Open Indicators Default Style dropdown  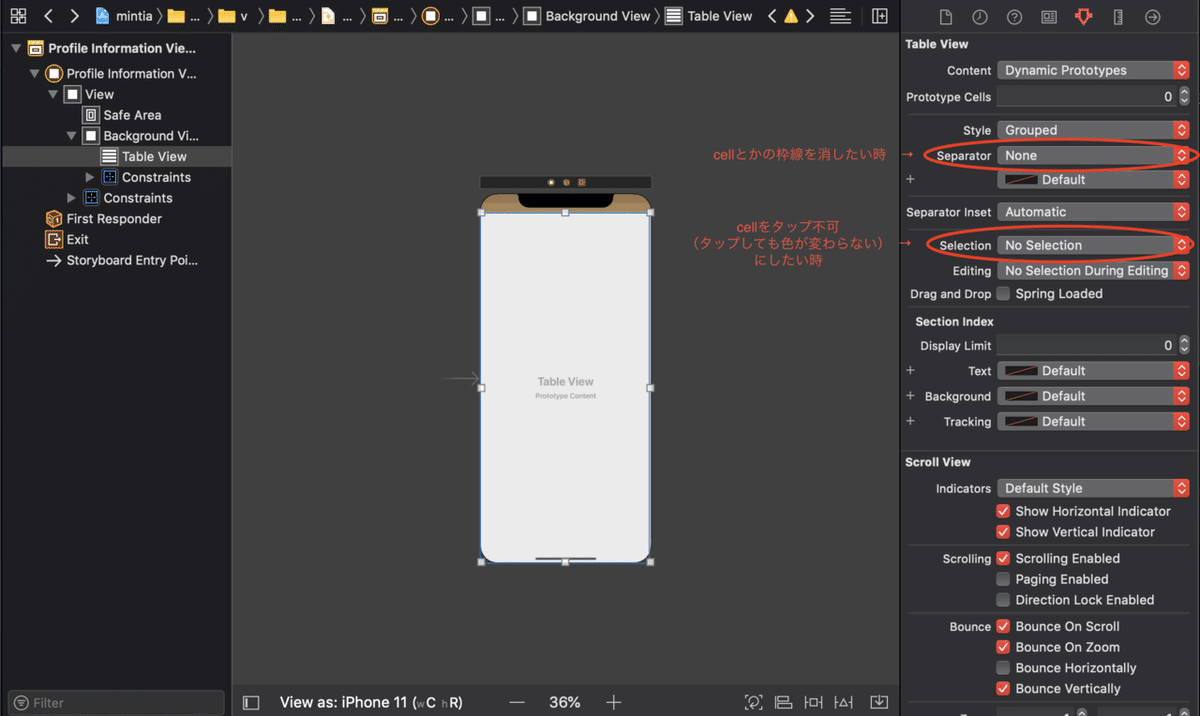coord(1093,488)
